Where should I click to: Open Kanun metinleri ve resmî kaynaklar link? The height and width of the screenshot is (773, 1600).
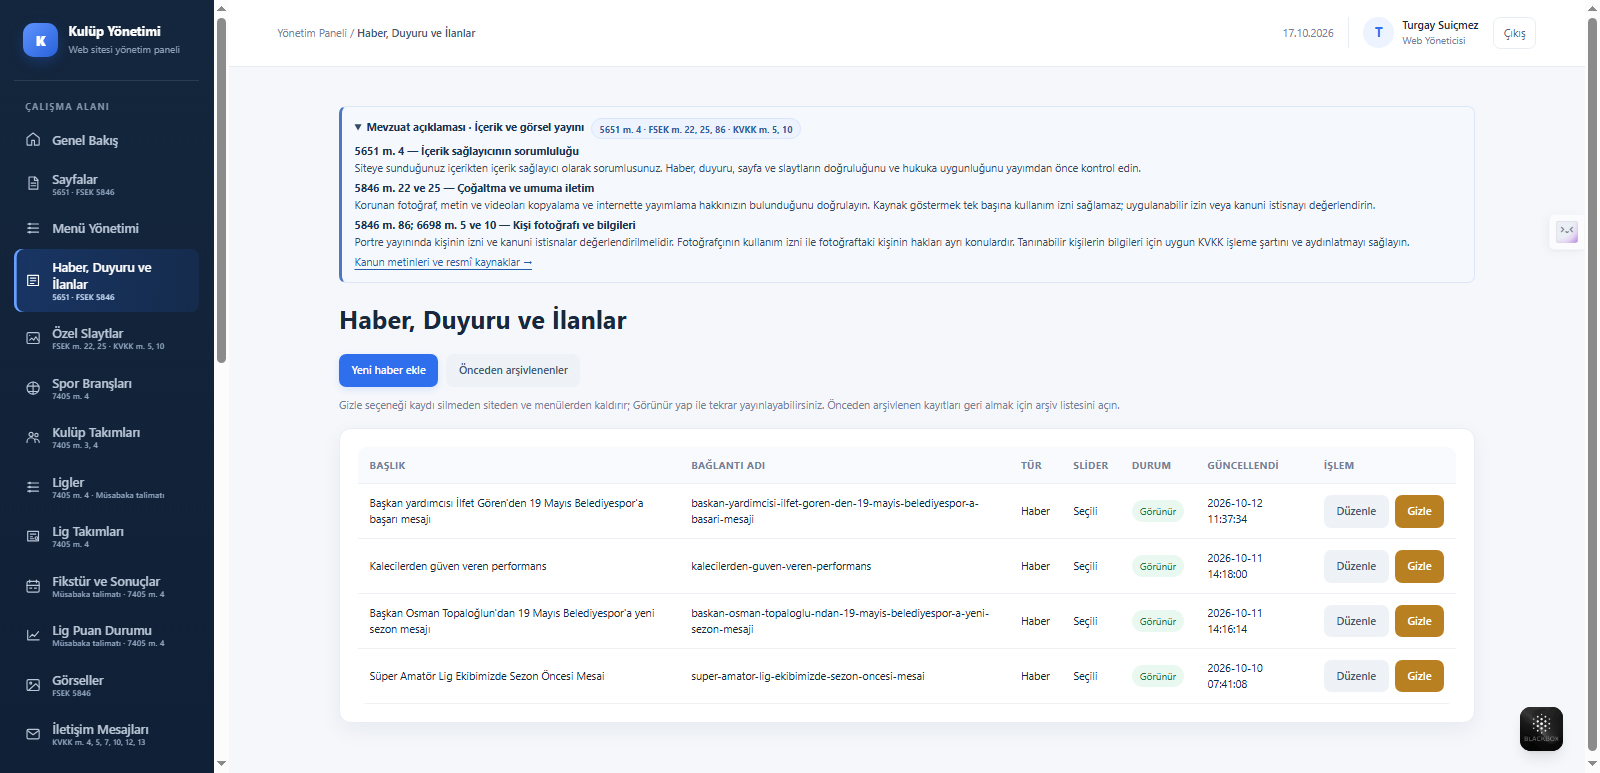(443, 262)
